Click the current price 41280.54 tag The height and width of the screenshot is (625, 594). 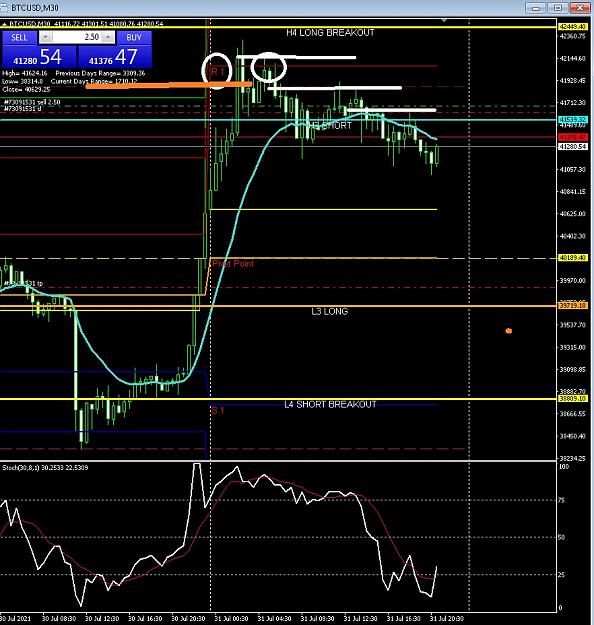pos(572,147)
